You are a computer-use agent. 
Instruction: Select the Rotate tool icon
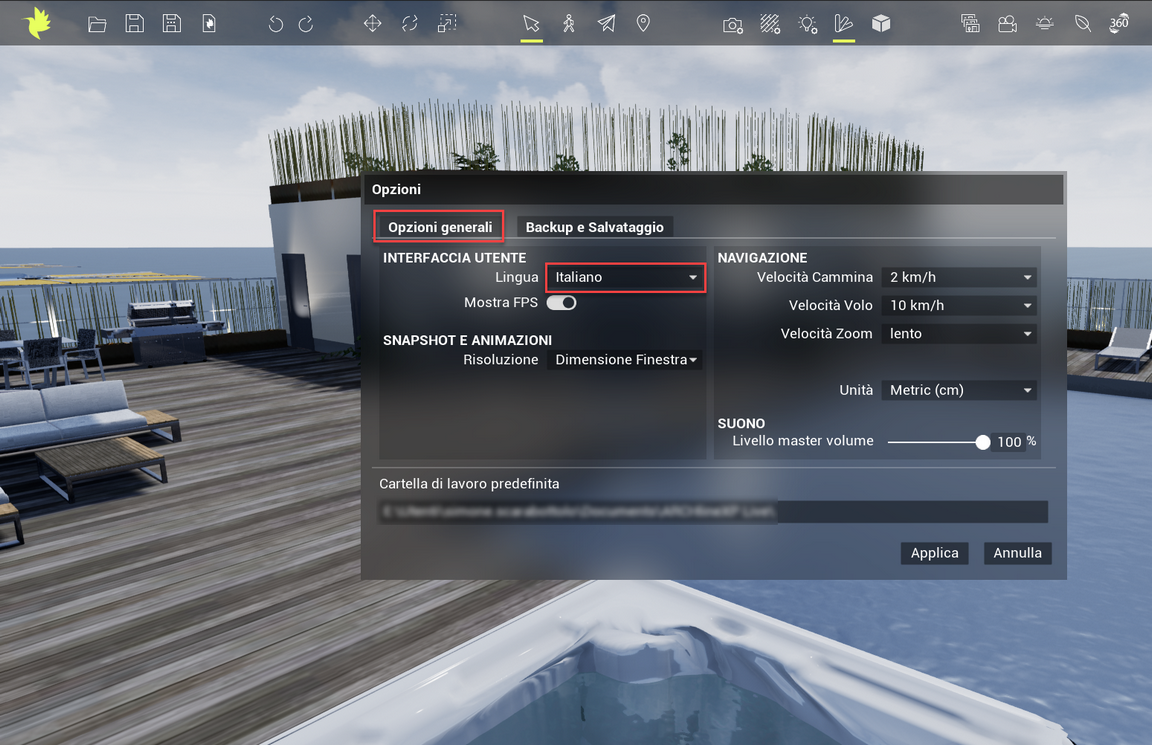[410, 24]
